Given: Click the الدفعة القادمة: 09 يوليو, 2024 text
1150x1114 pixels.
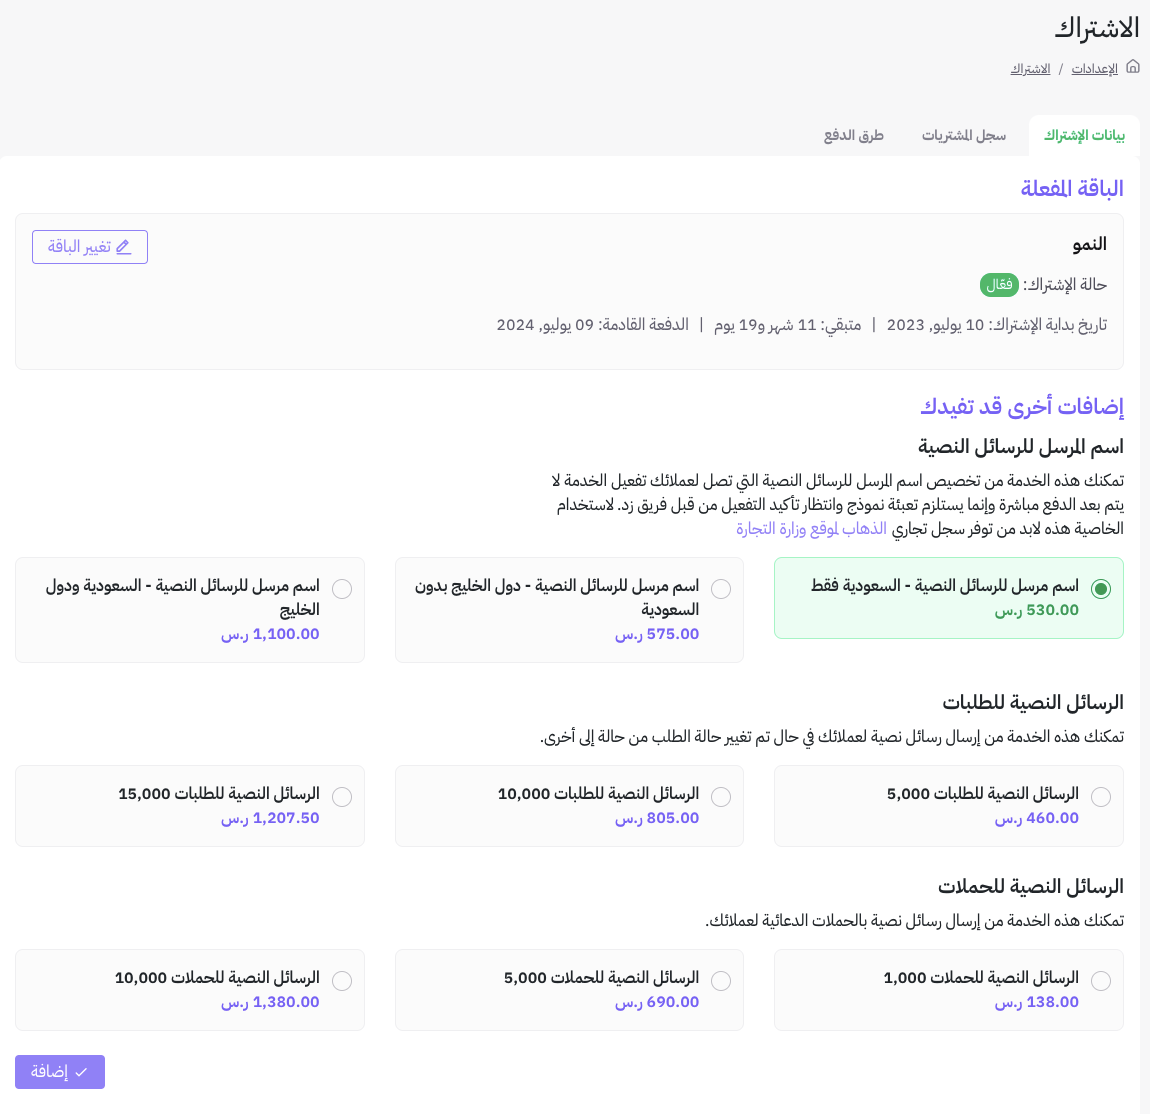Looking at the screenshot, I should [x=593, y=325].
